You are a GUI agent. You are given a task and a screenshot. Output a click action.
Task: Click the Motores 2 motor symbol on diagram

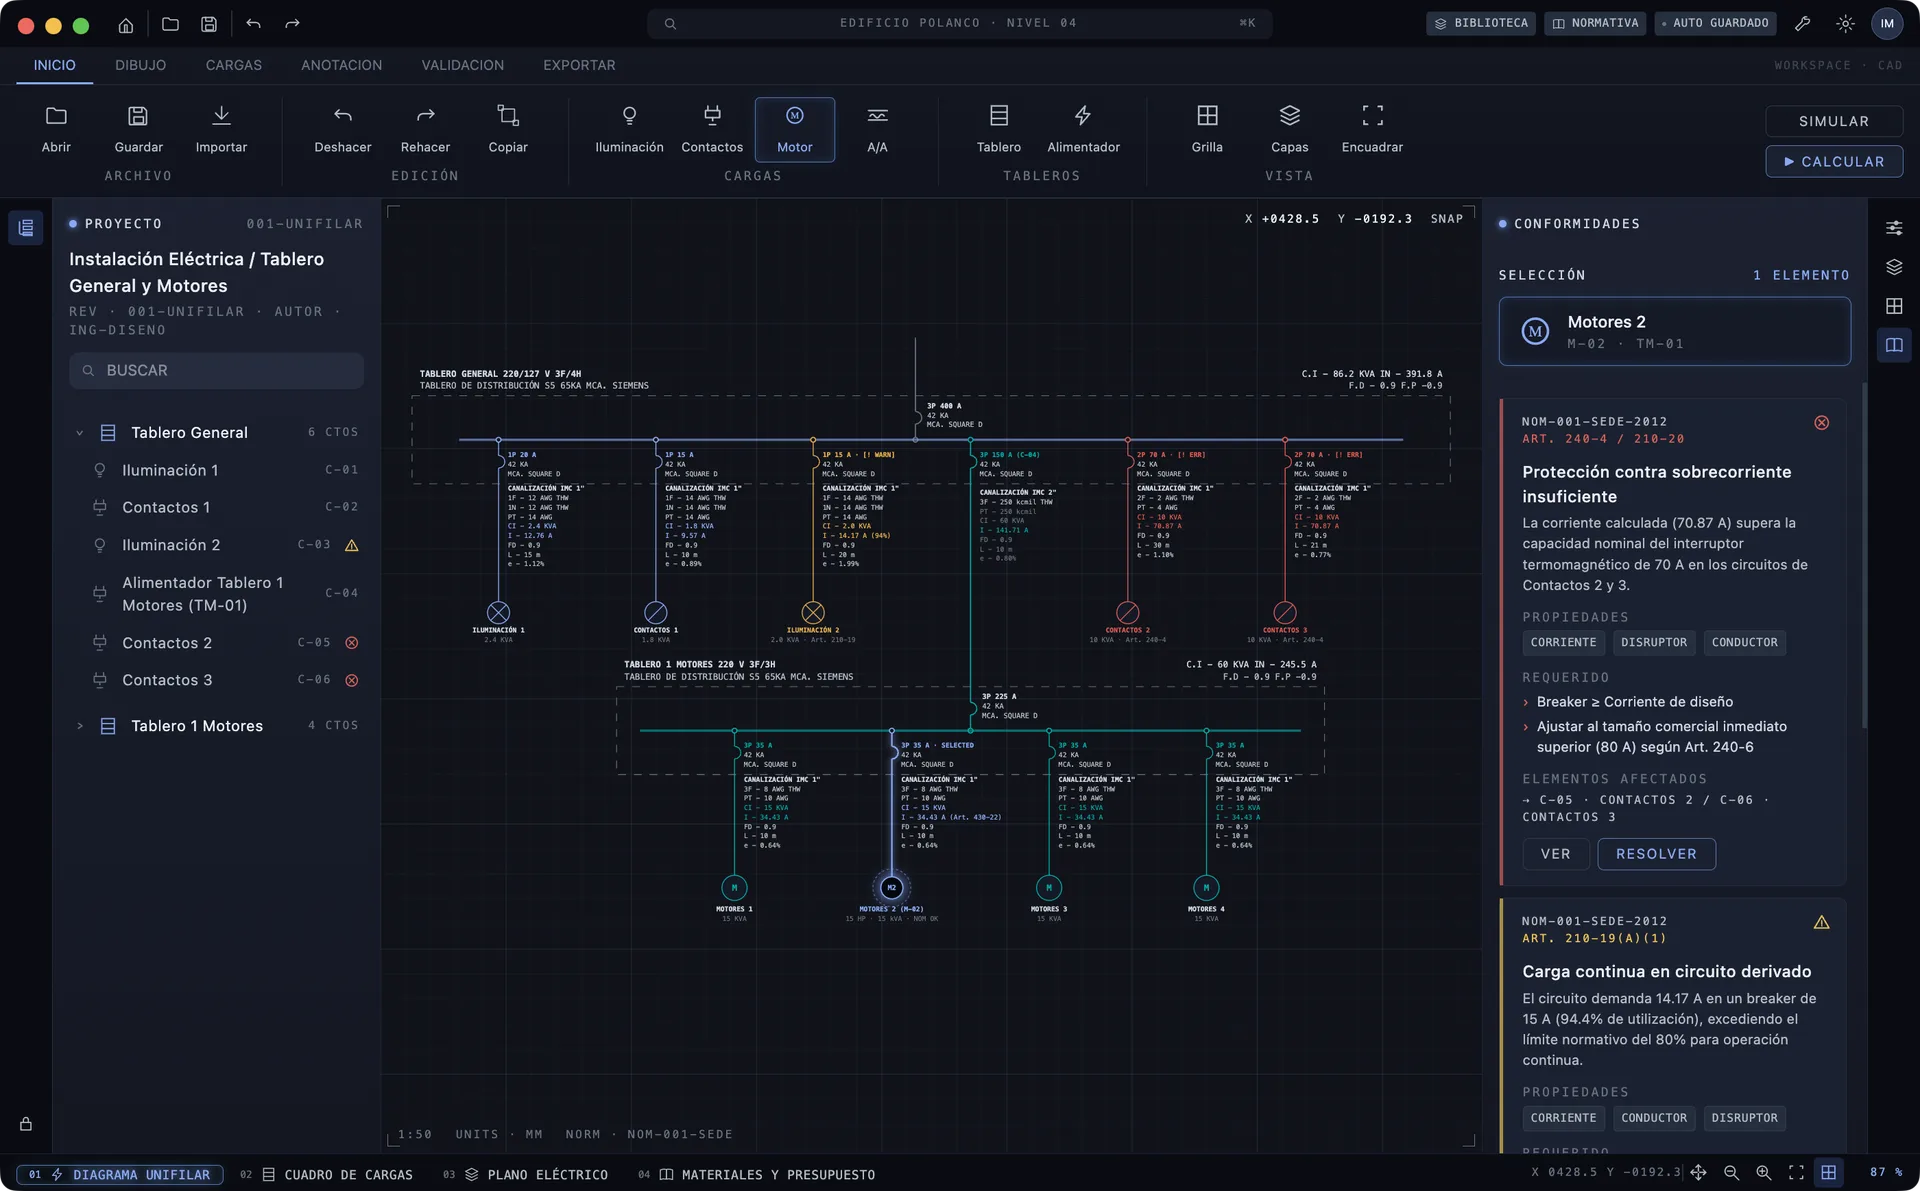(892, 888)
